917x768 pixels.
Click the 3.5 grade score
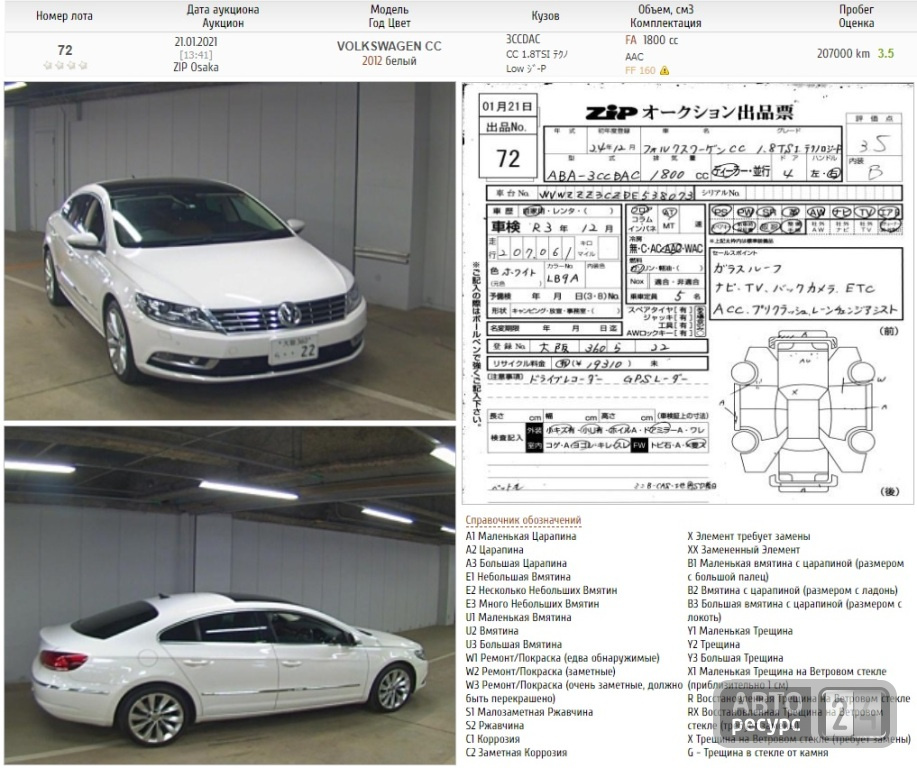(886, 53)
